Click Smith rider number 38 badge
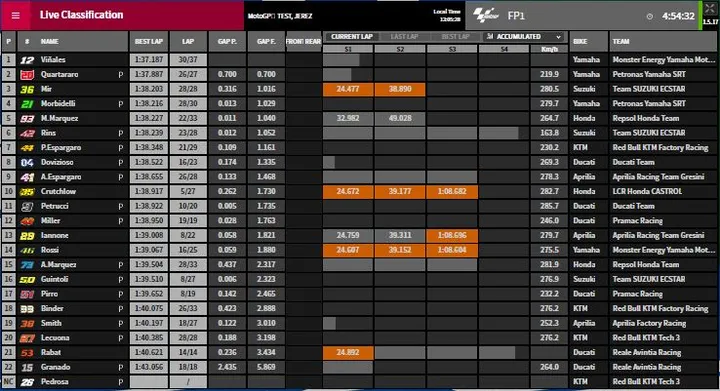This screenshot has width=720, height=391. [27, 324]
